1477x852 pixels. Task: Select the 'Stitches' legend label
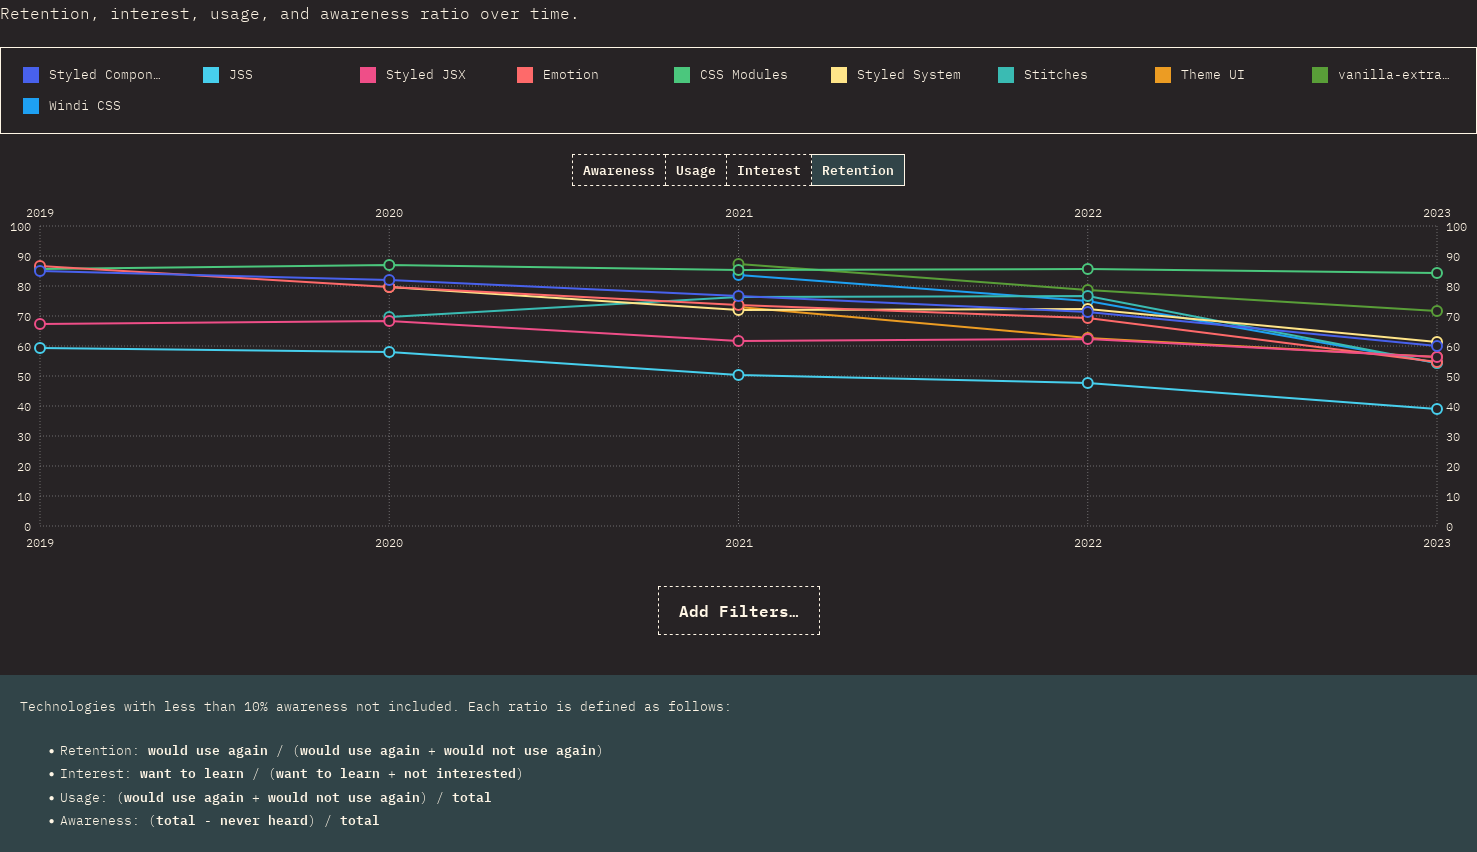pos(1056,75)
